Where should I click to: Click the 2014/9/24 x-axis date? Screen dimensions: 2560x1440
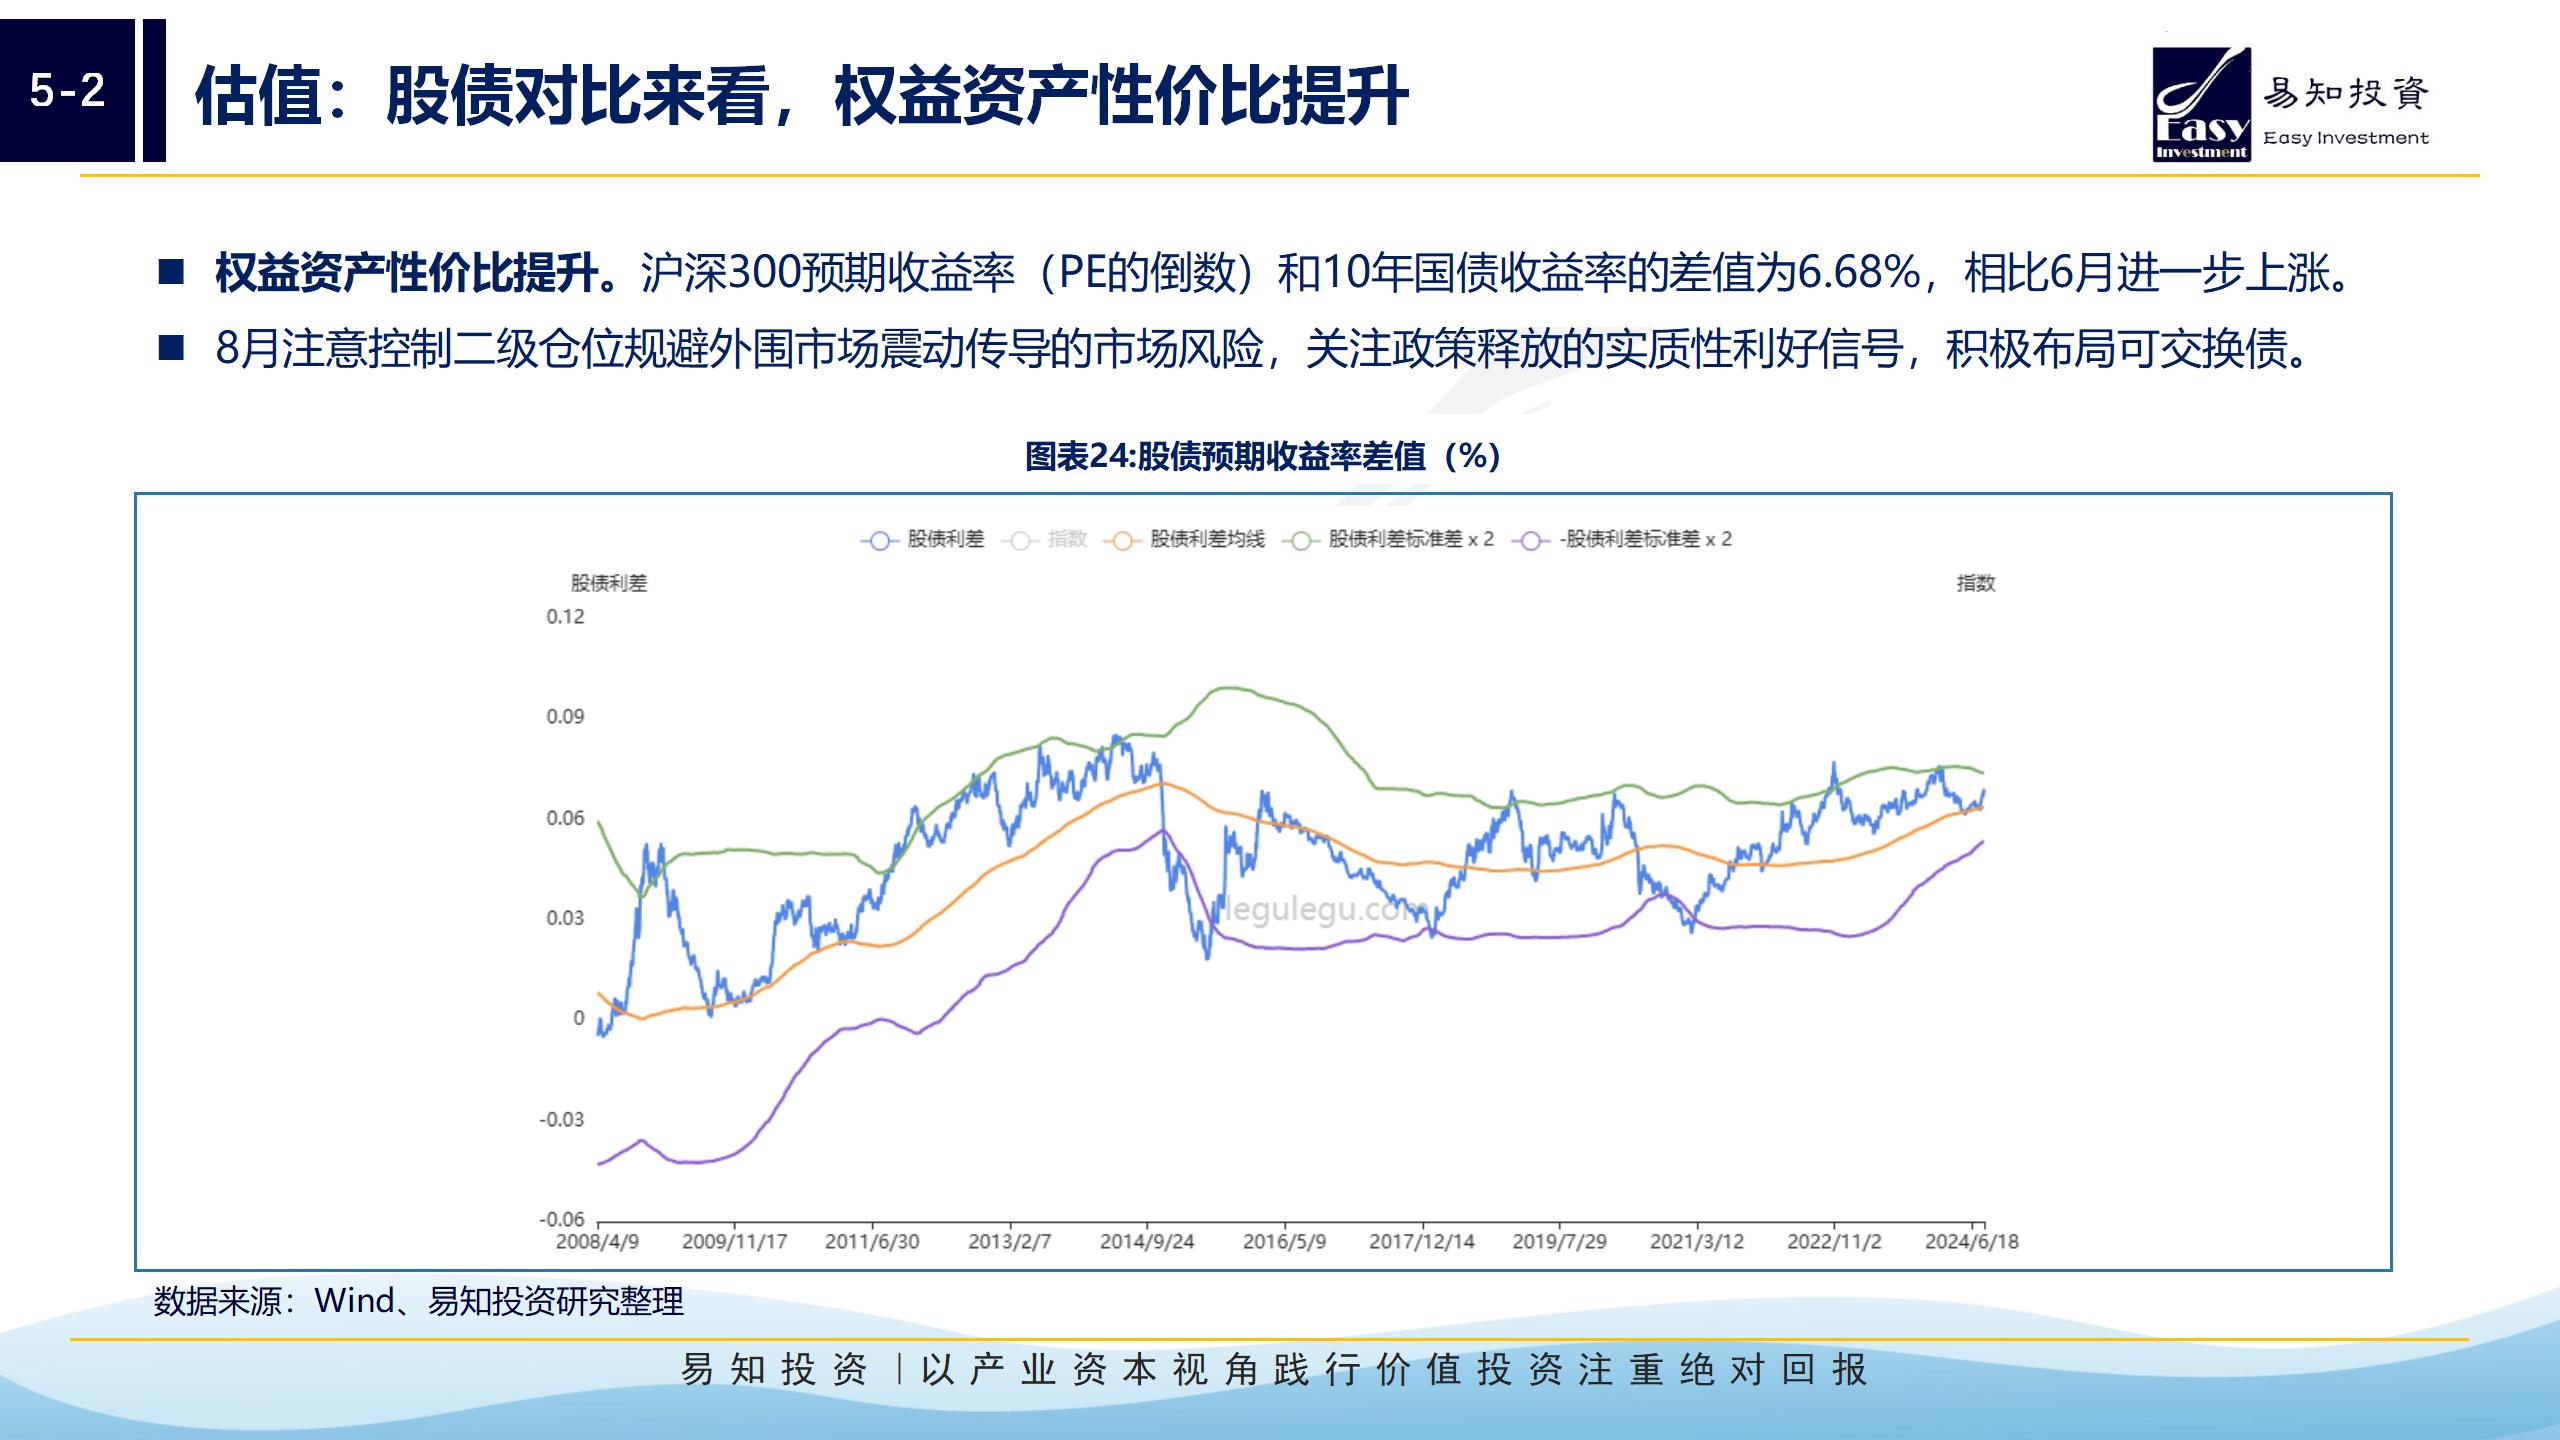pos(1147,1242)
